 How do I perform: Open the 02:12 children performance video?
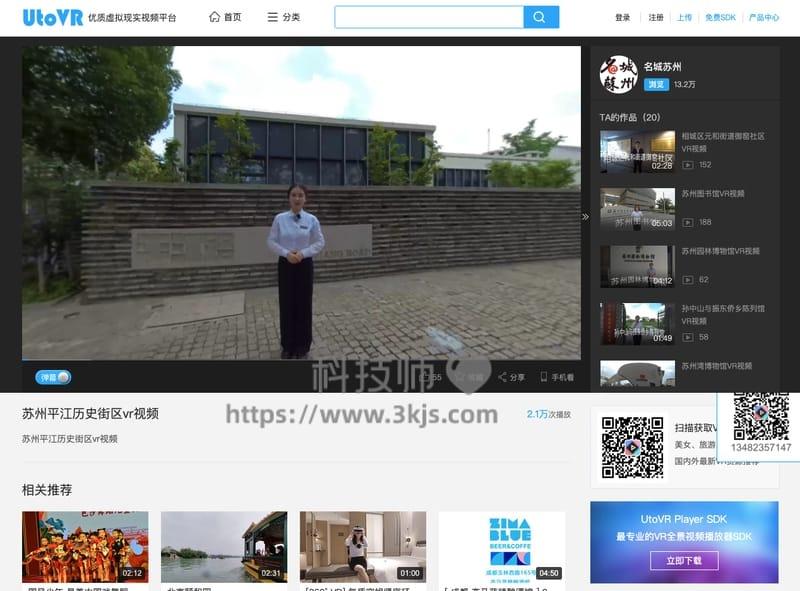(x=85, y=547)
